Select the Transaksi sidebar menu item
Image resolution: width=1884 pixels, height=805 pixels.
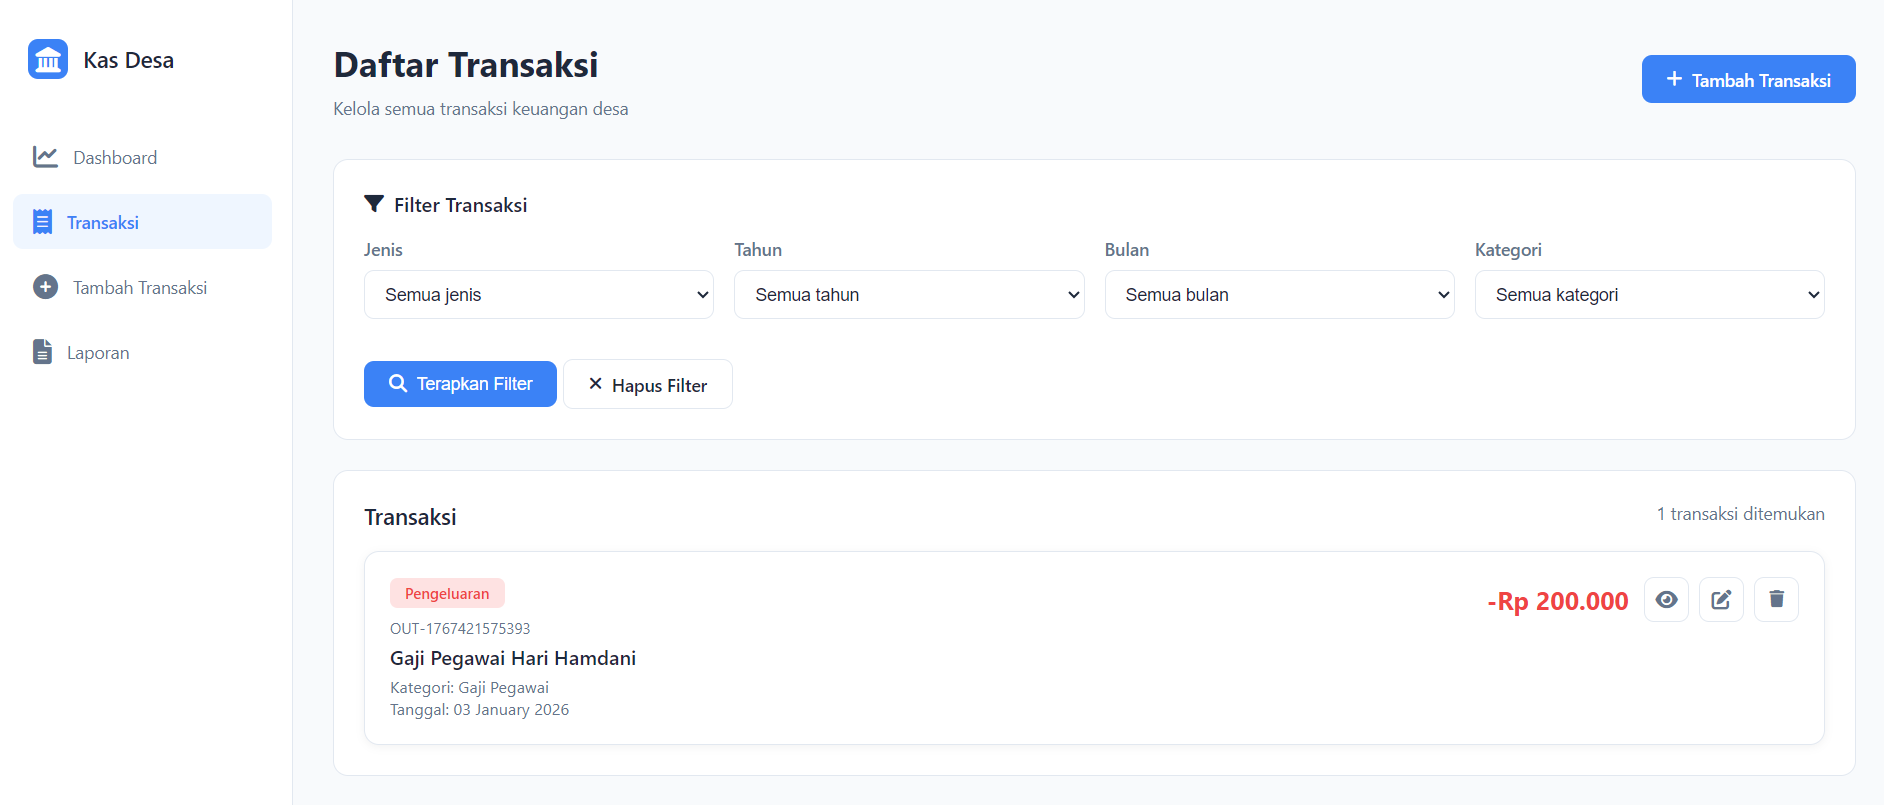coord(142,222)
